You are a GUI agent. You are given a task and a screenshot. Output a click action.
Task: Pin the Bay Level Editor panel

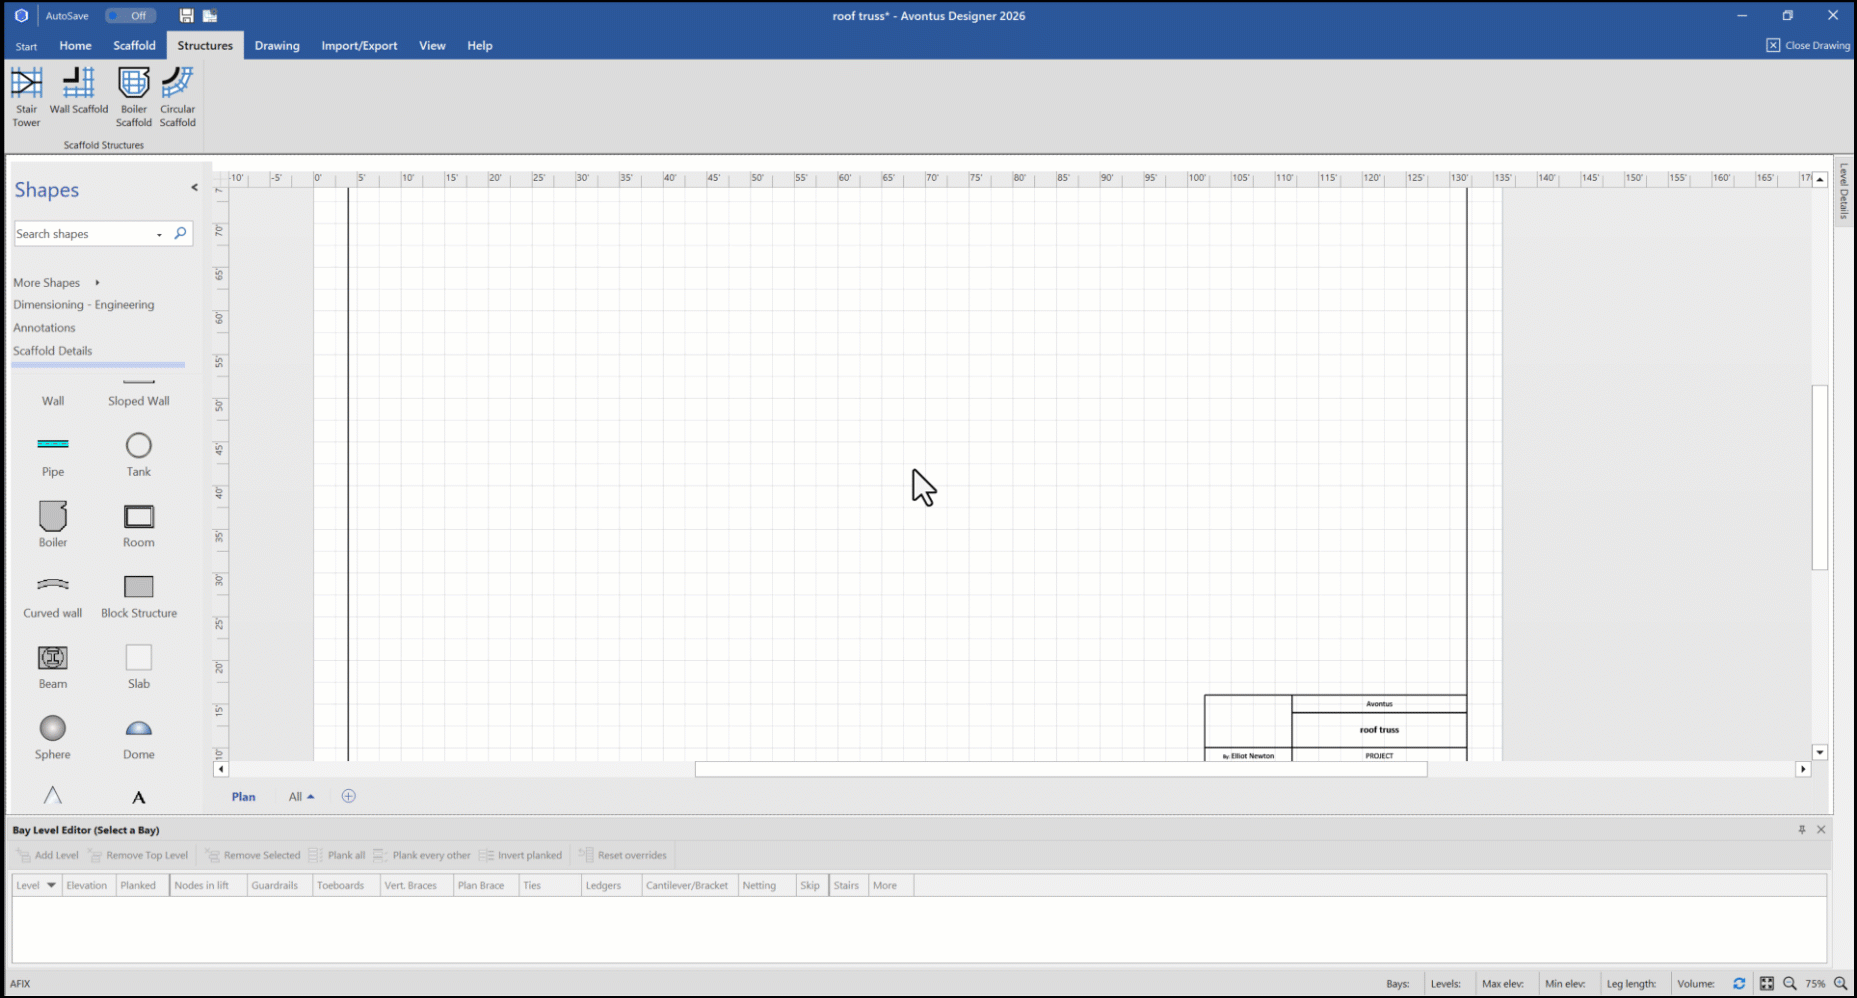(x=1802, y=830)
